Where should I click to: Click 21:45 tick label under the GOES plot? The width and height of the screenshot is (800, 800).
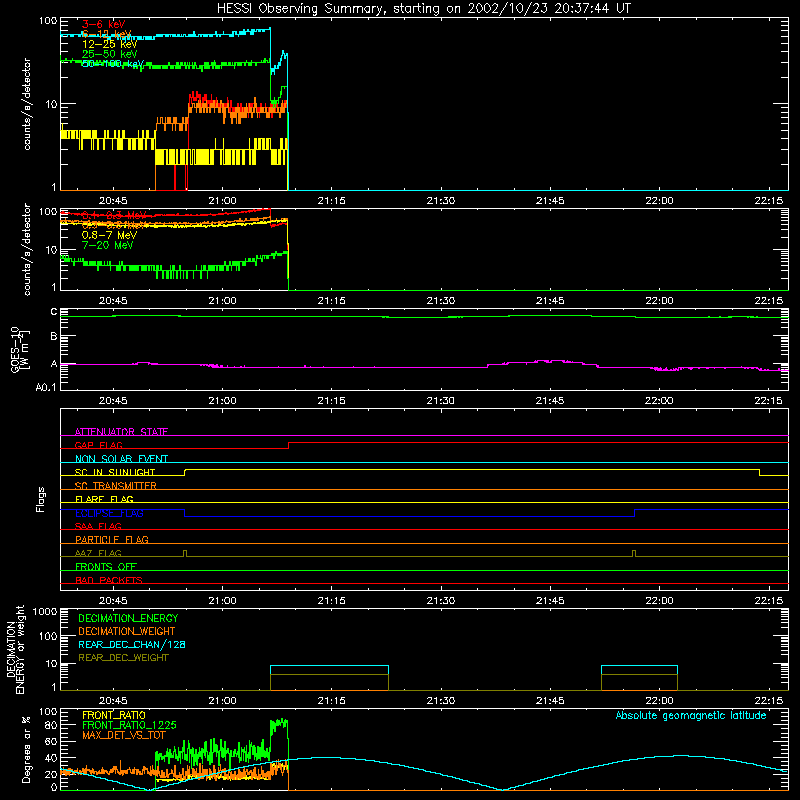(550, 401)
